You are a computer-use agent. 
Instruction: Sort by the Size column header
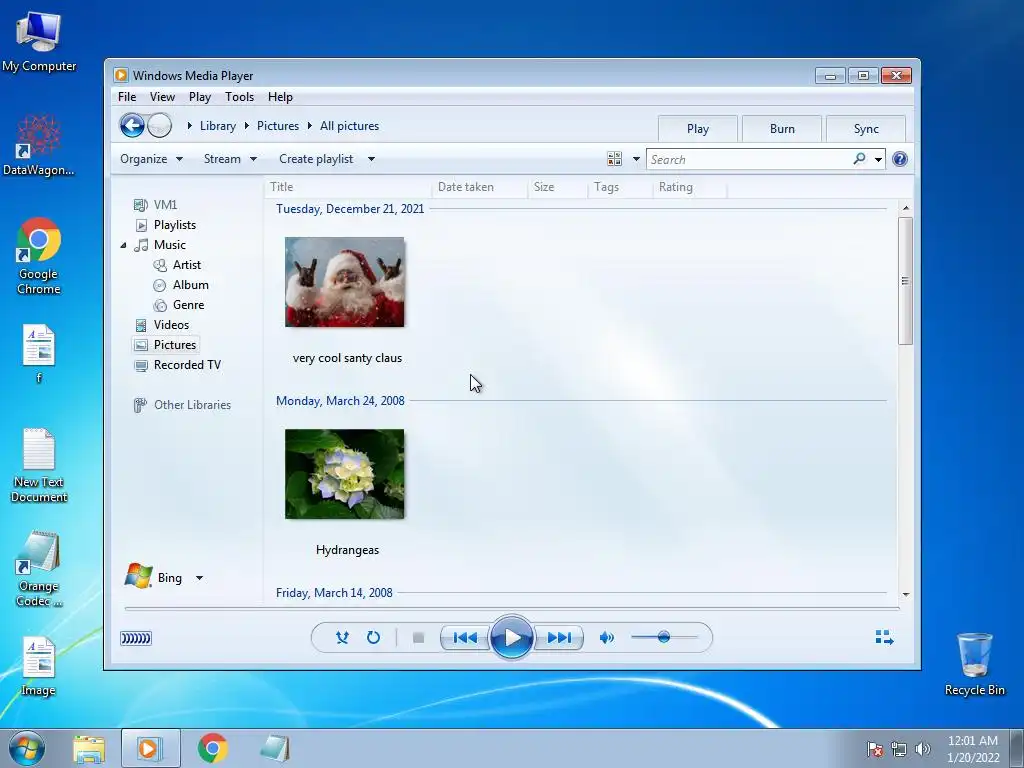tap(558, 187)
